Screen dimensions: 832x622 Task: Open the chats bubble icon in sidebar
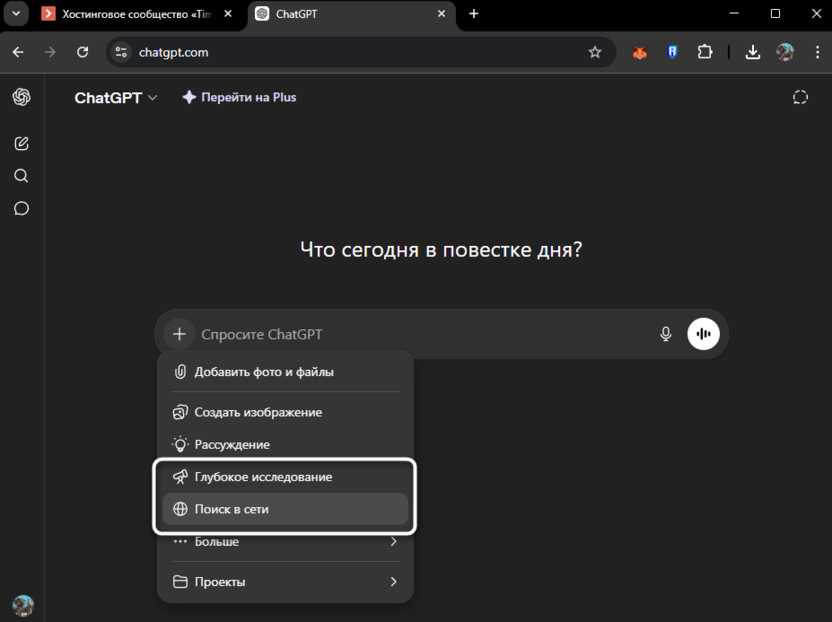[21, 208]
